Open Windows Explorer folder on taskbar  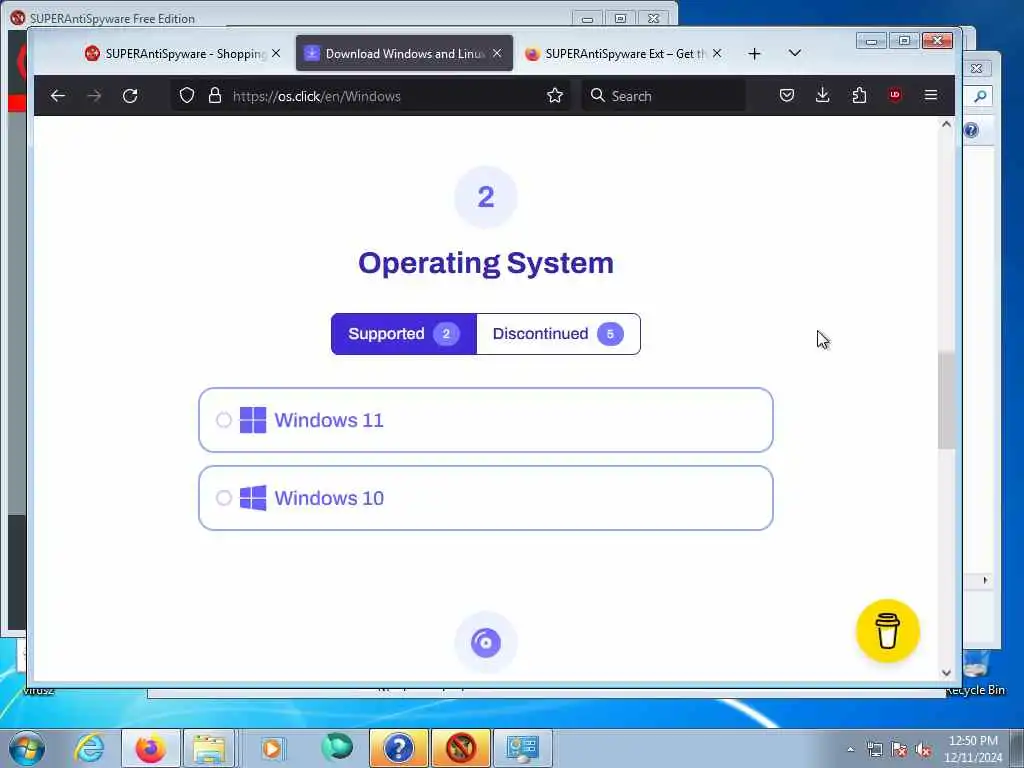tap(209, 748)
